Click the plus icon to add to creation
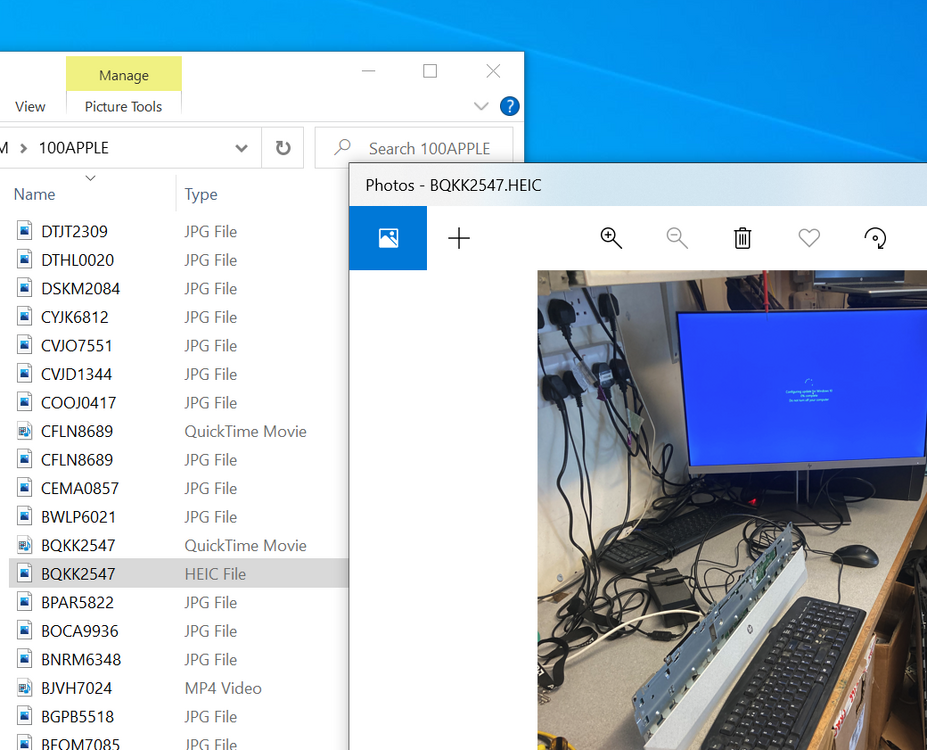Screen dimensions: 927x750 459,238
